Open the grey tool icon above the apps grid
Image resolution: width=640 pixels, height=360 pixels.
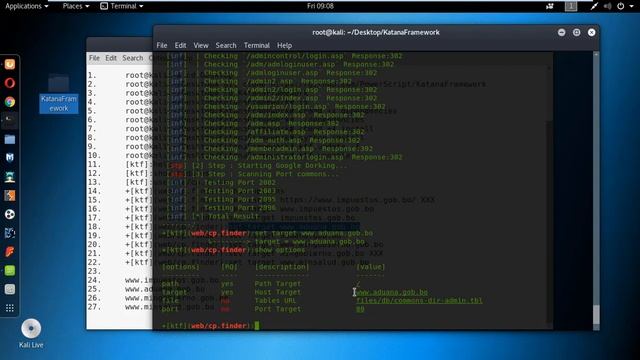[10, 289]
